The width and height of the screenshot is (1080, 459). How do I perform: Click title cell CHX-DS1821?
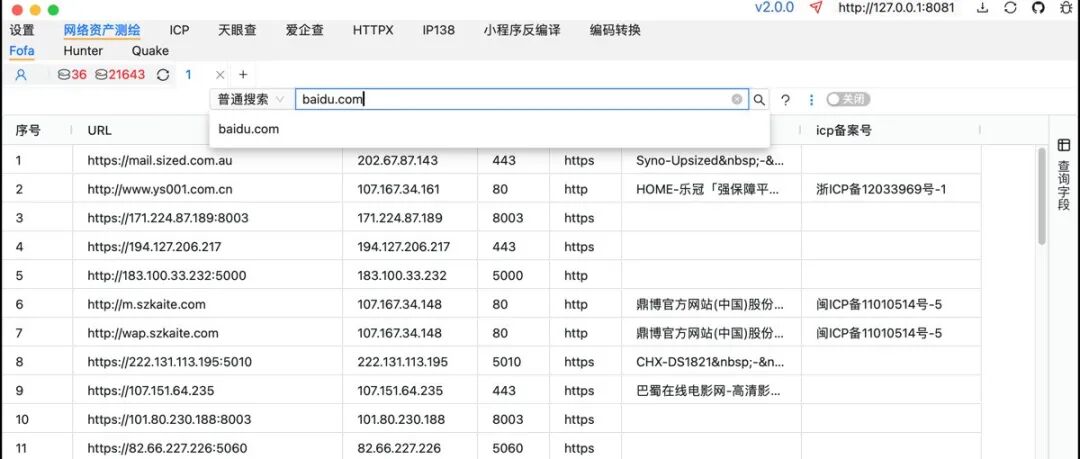coord(709,362)
